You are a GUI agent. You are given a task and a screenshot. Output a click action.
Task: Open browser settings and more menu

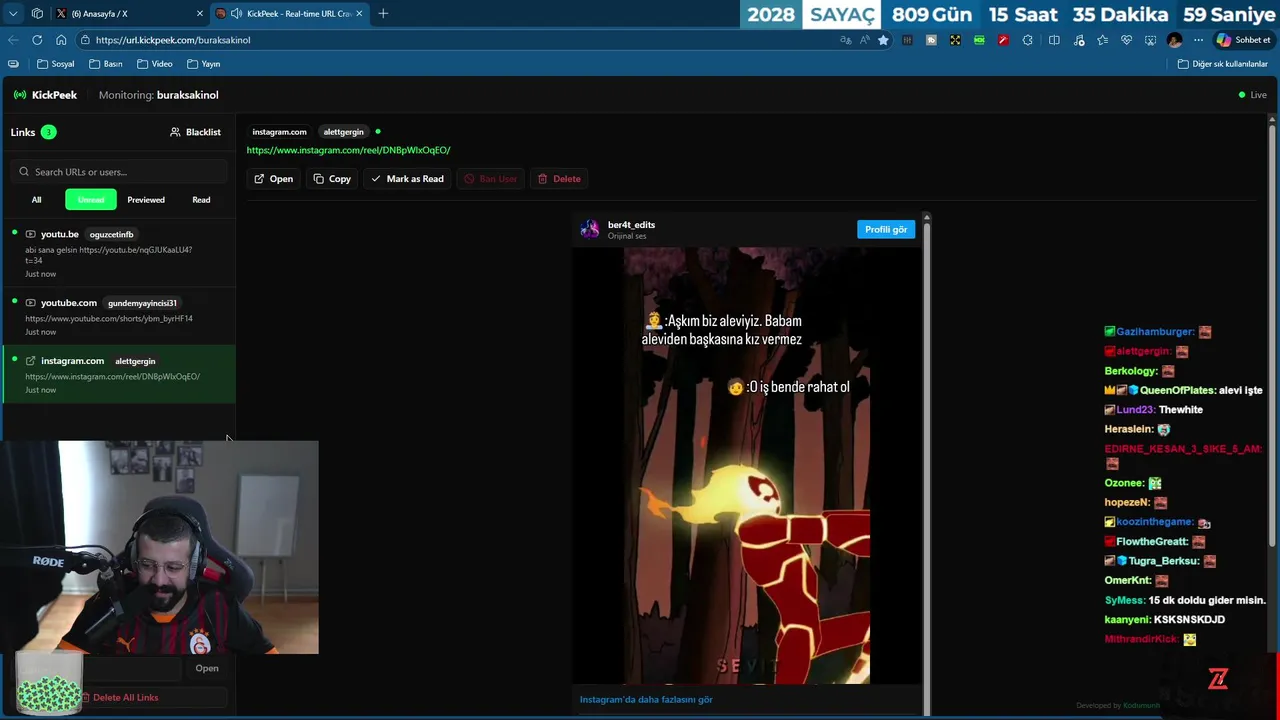click(x=1198, y=40)
